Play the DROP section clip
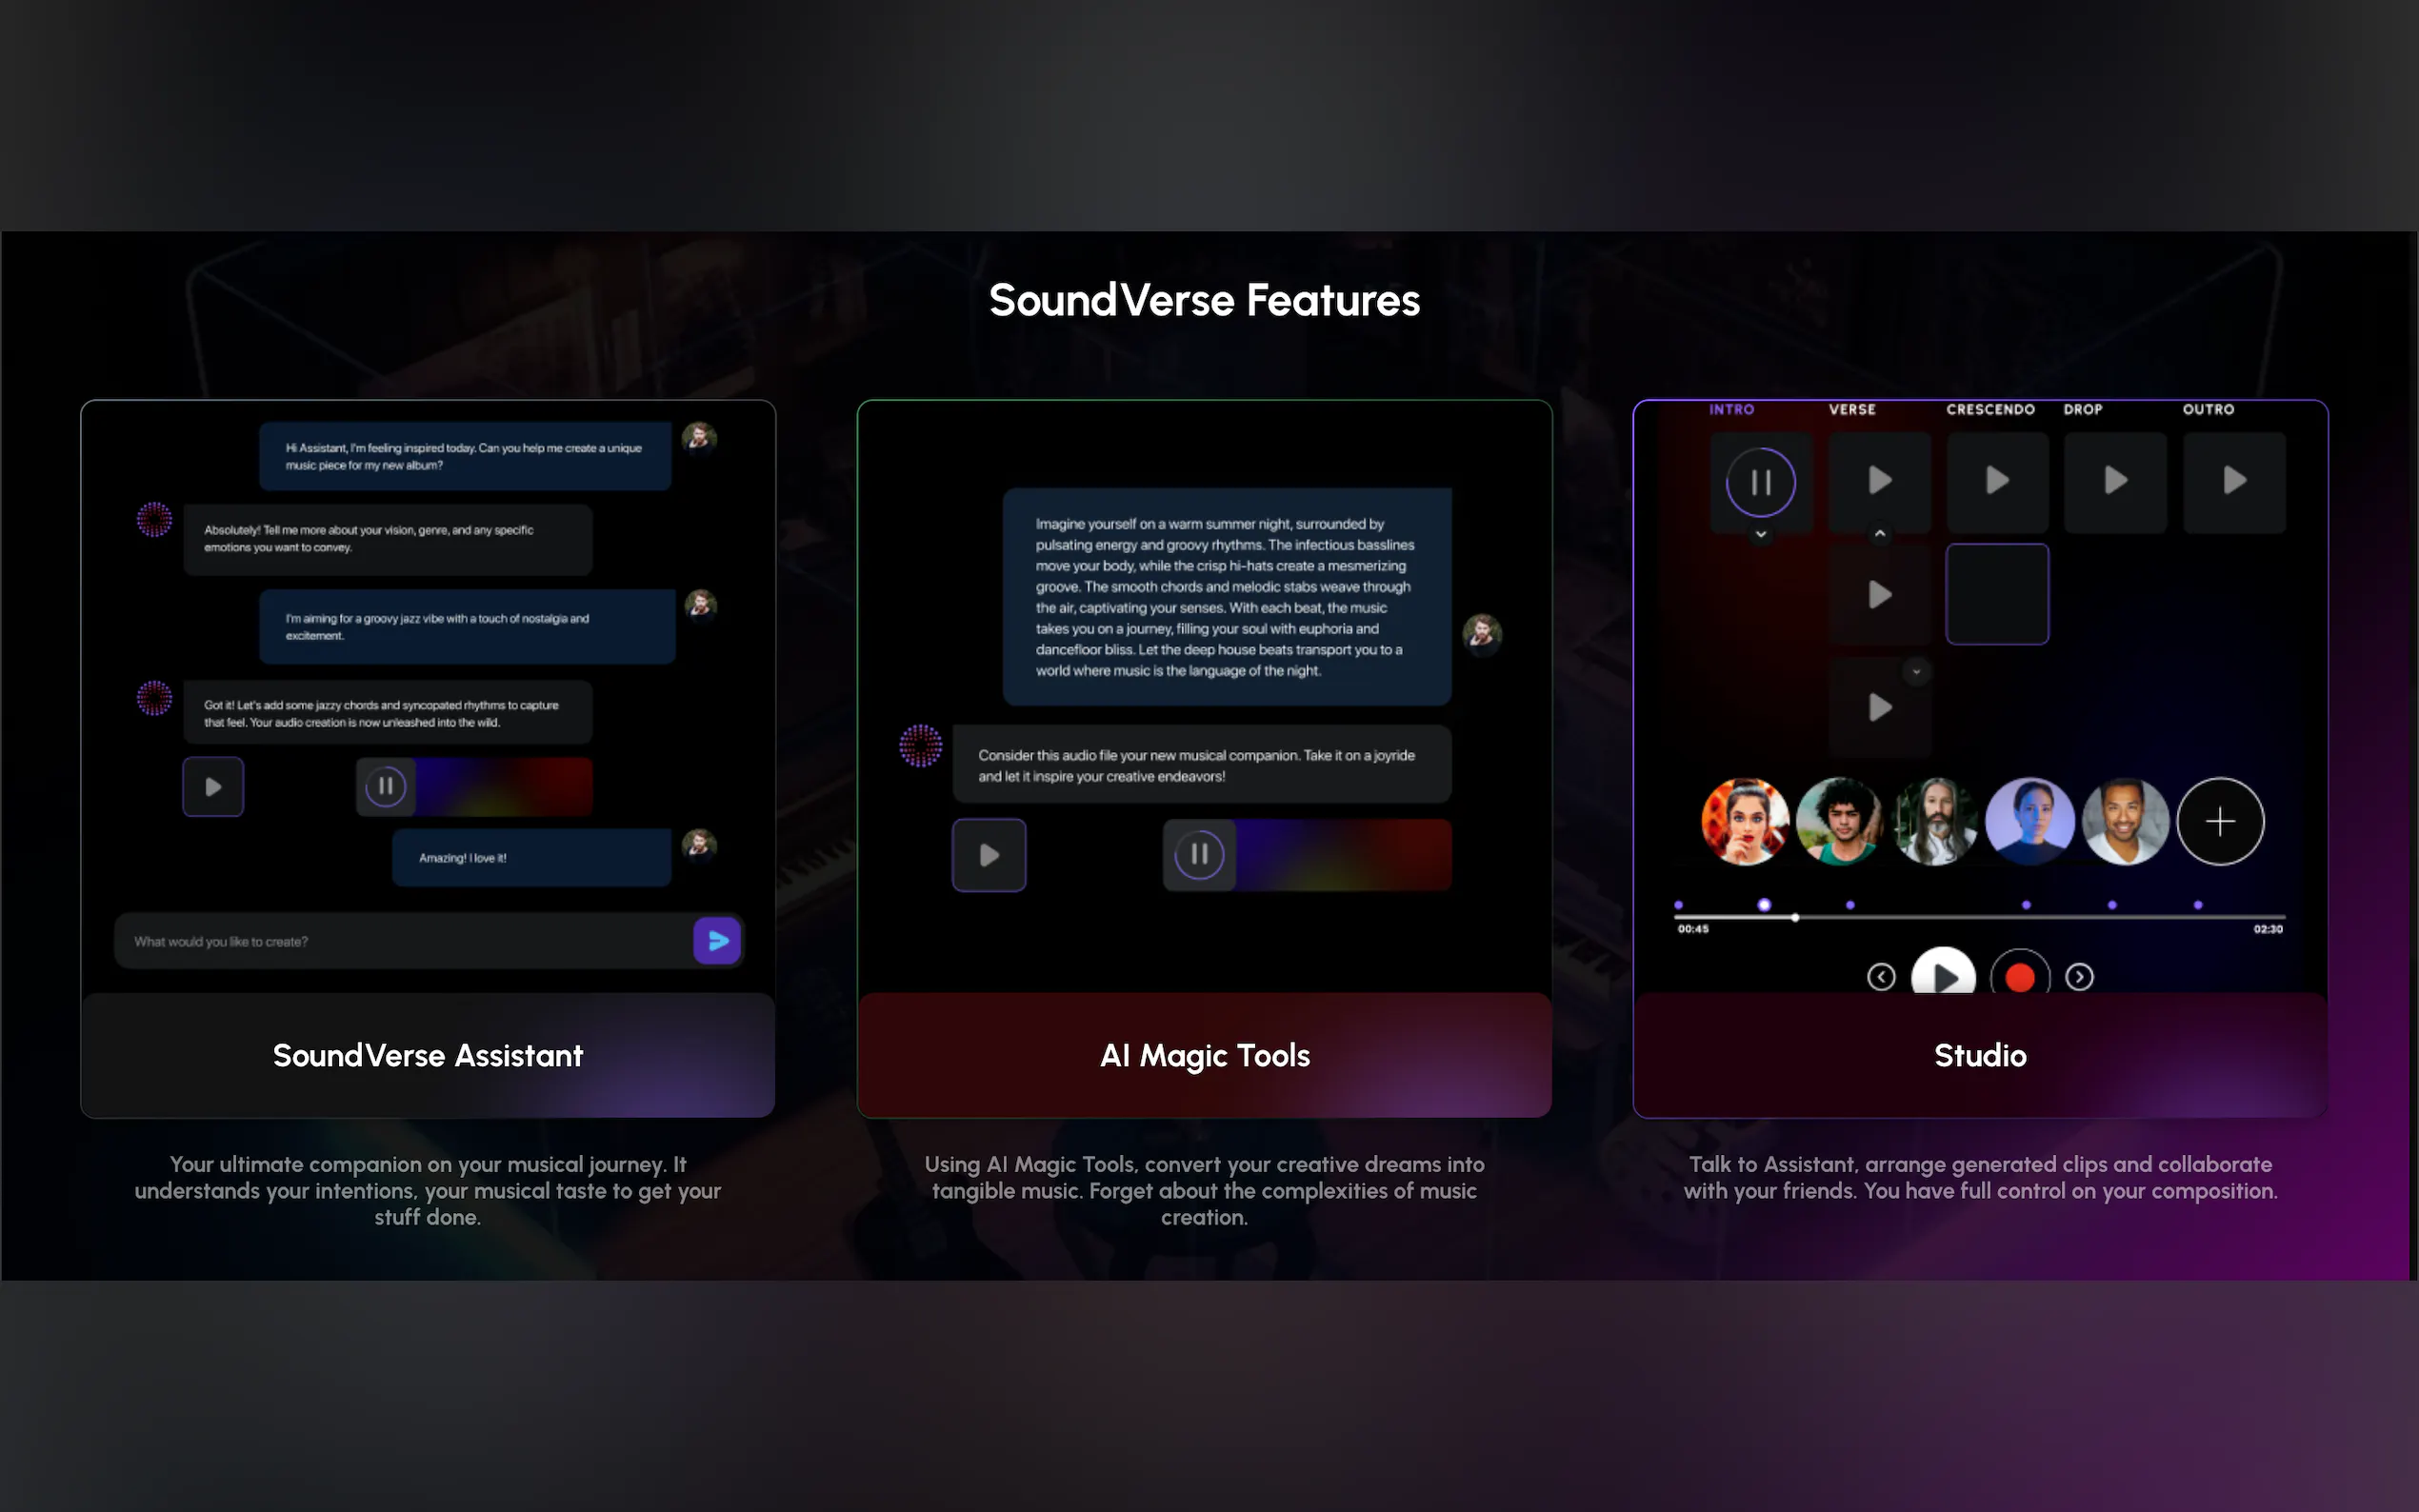The image size is (2419, 1512). tap(2114, 481)
